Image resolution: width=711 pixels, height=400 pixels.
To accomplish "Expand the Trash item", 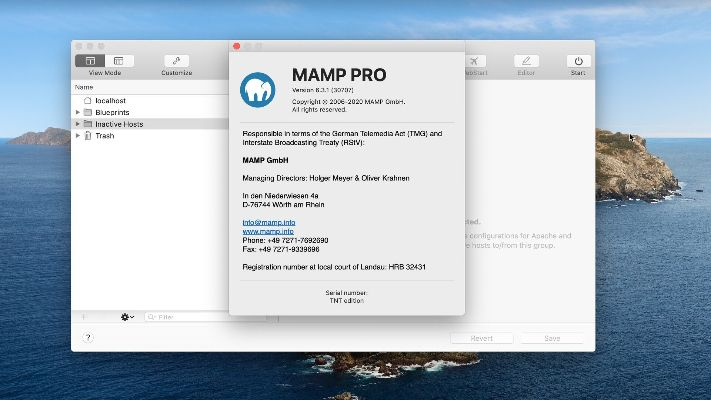I will click(x=78, y=136).
